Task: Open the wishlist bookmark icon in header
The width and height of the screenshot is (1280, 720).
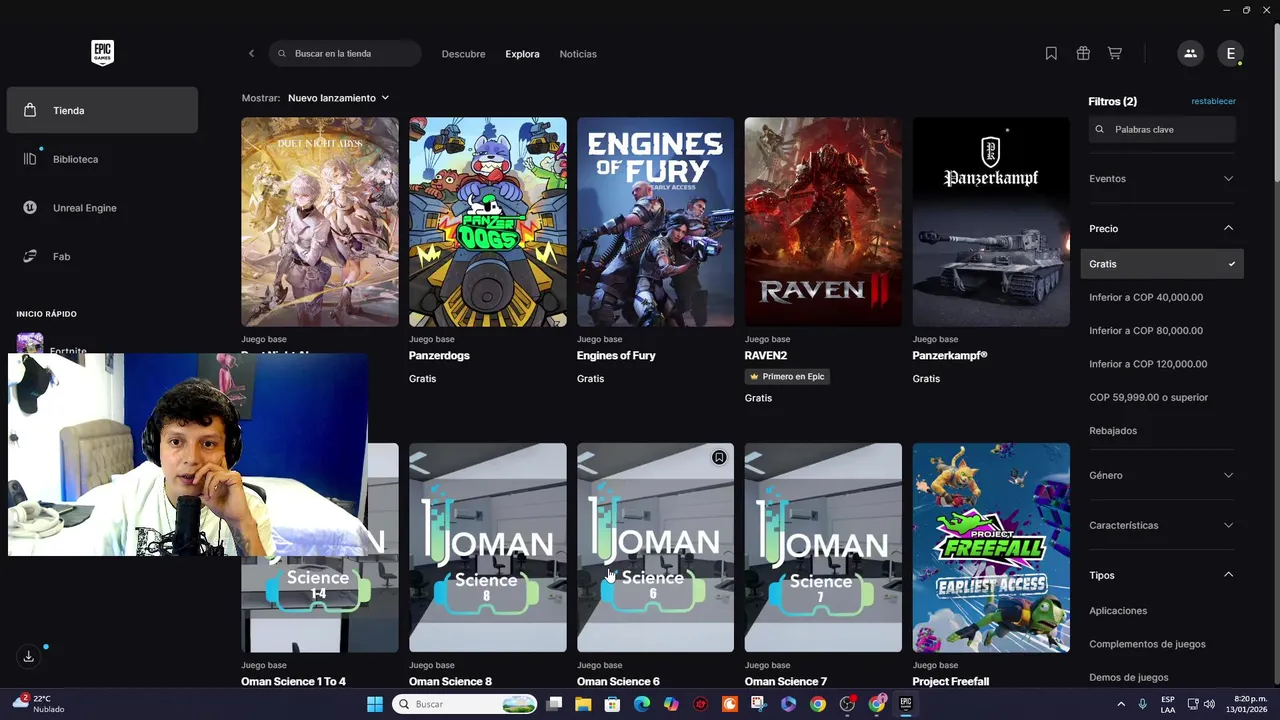Action: tap(1051, 53)
